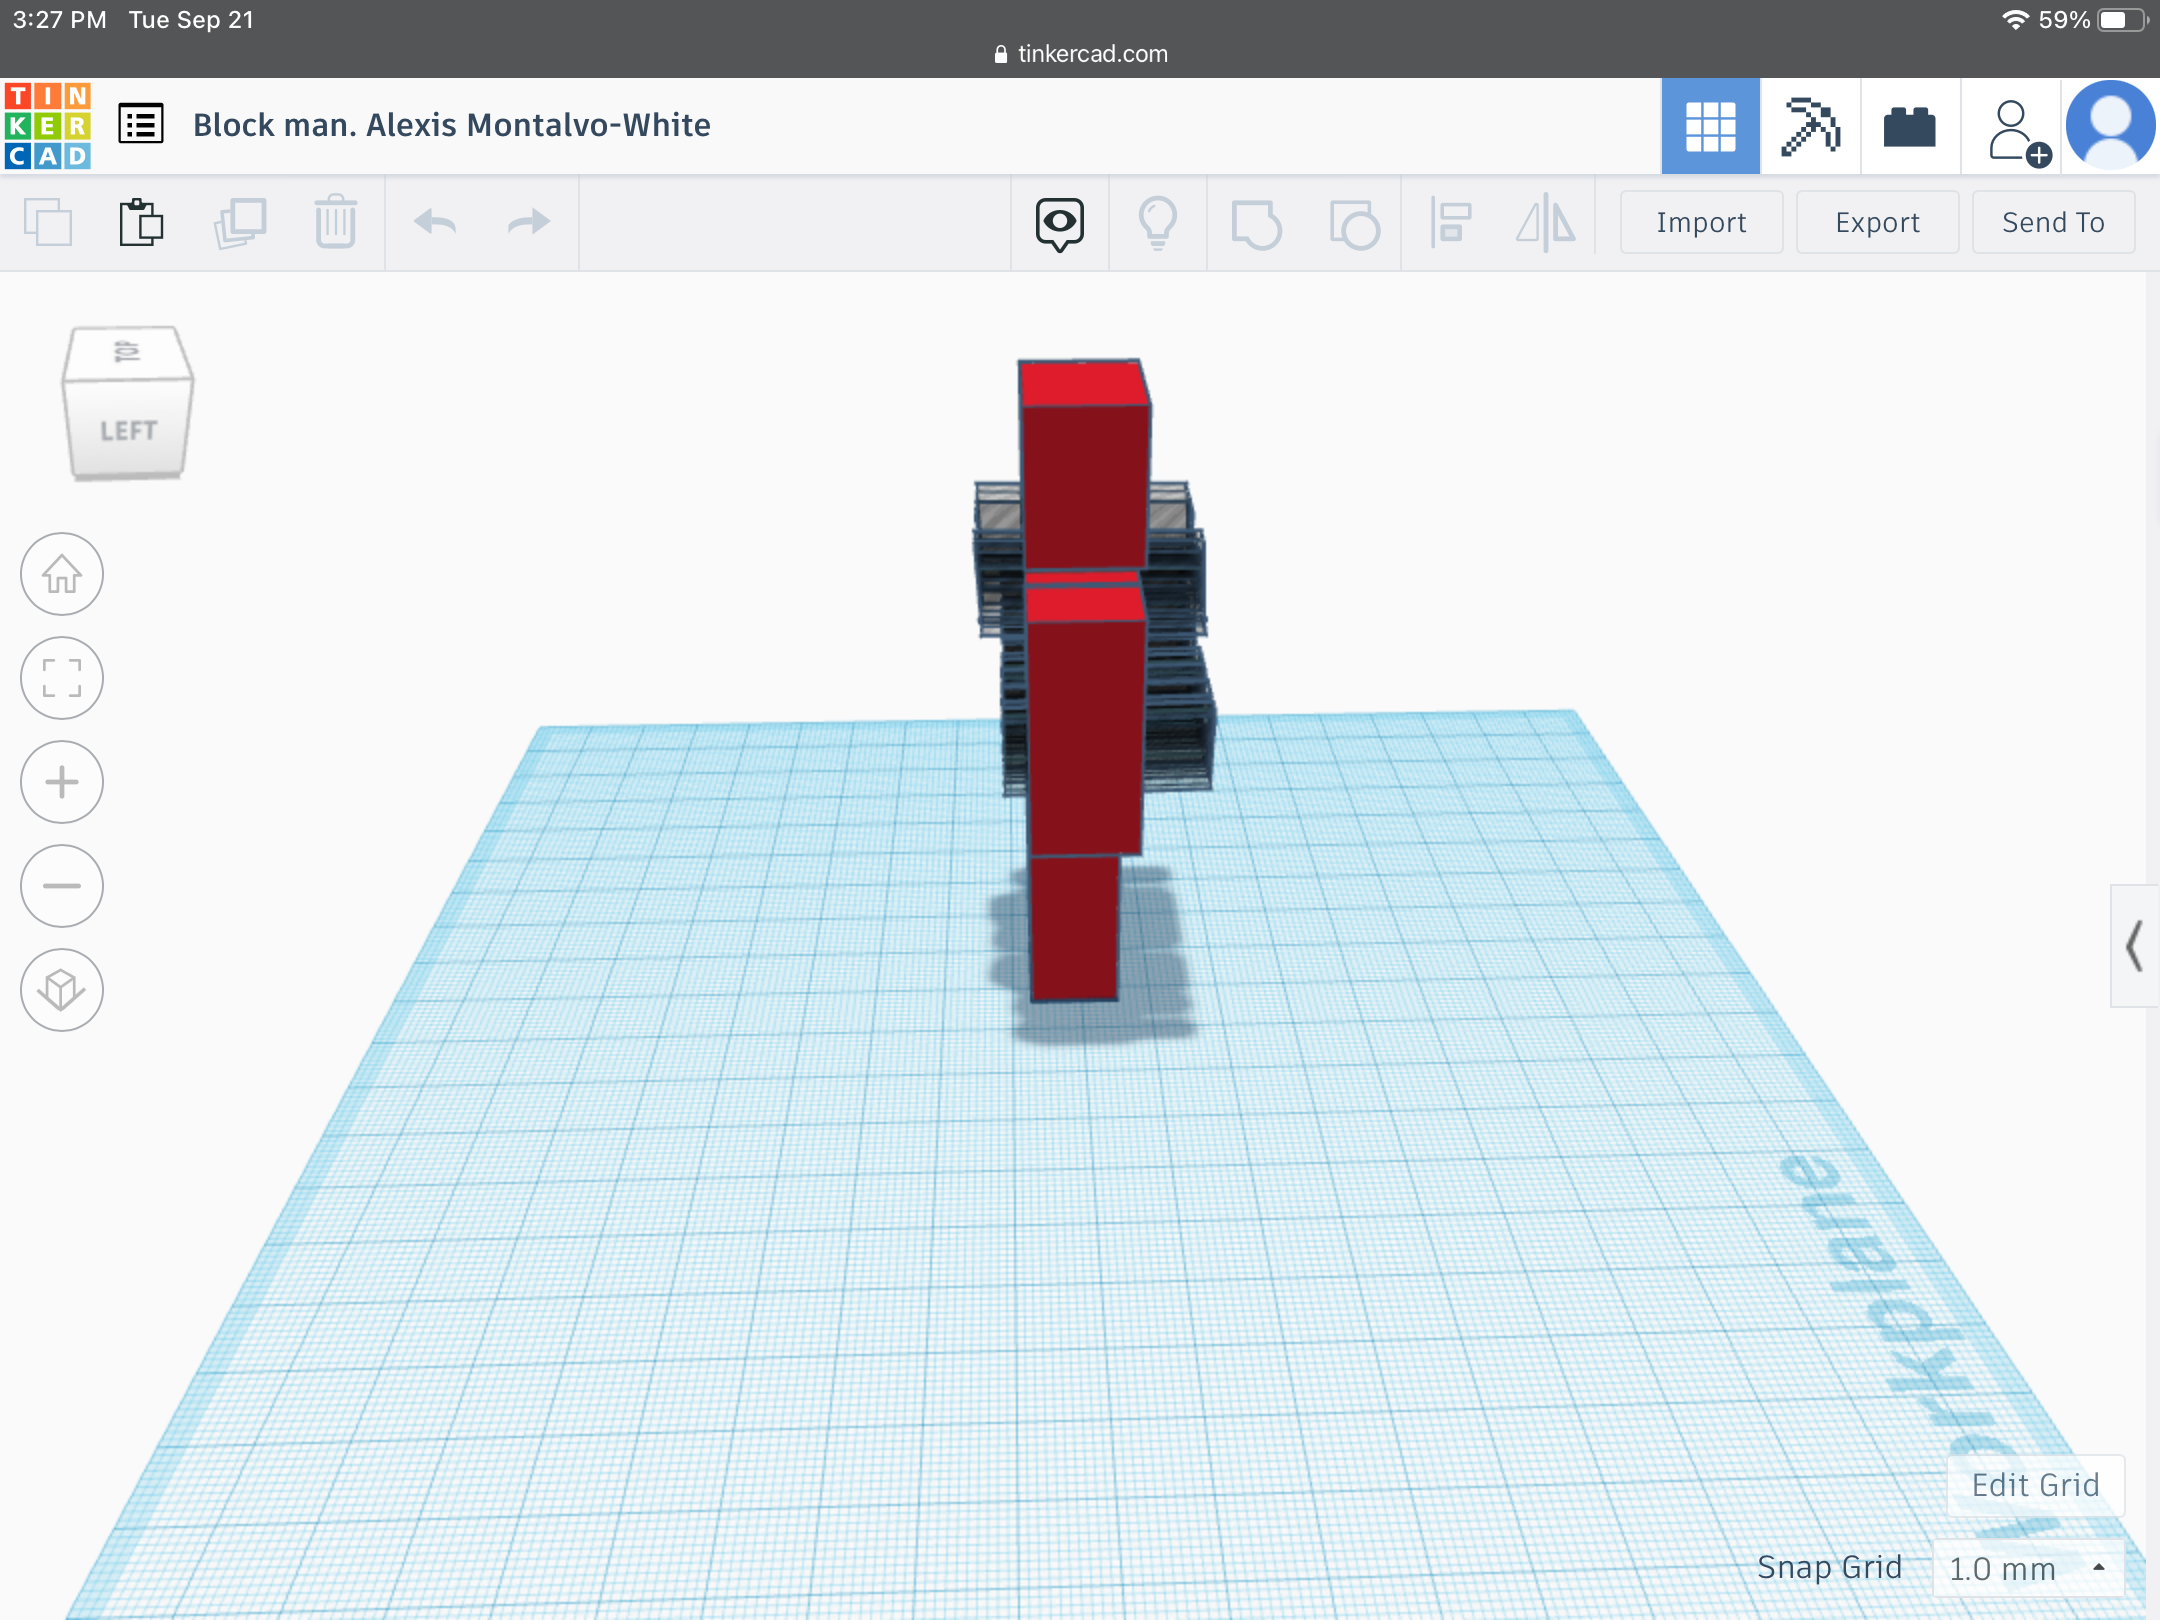This screenshot has height=1620, width=2160.
Task: Click the Wi-Fi status icon
Action: (2015, 20)
